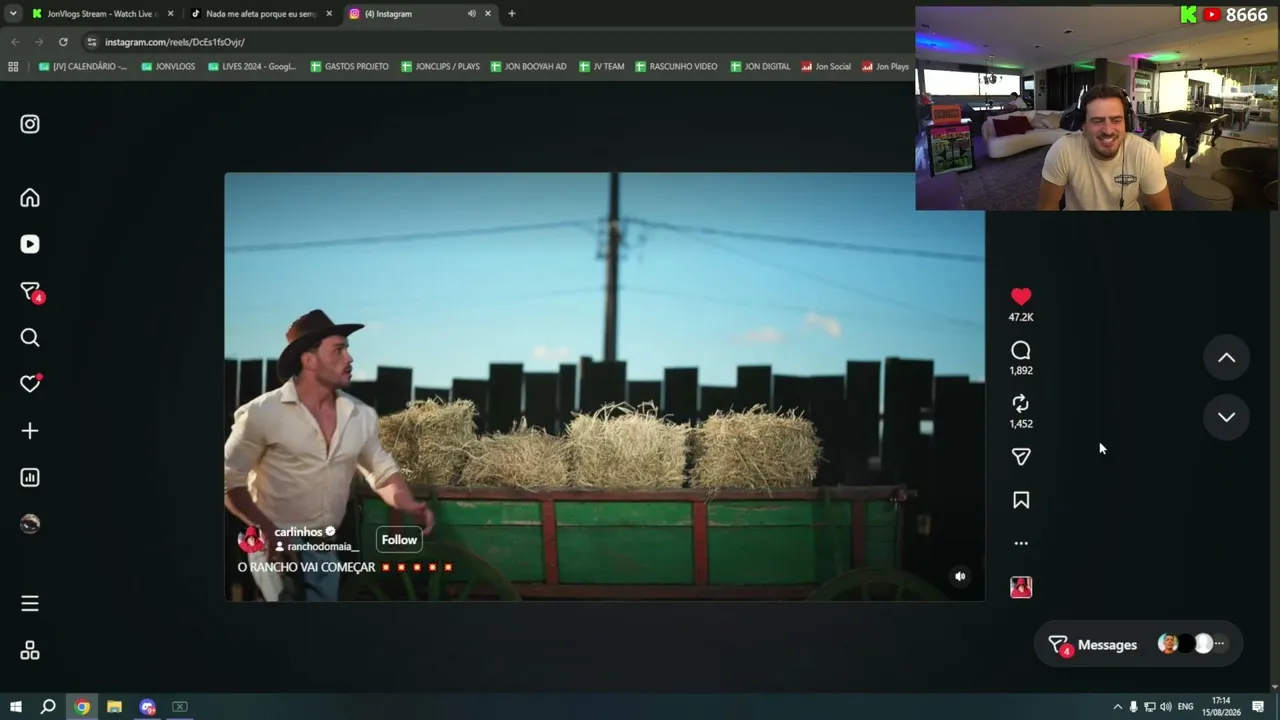Click the 1,452 reposts count

tap(1021, 424)
